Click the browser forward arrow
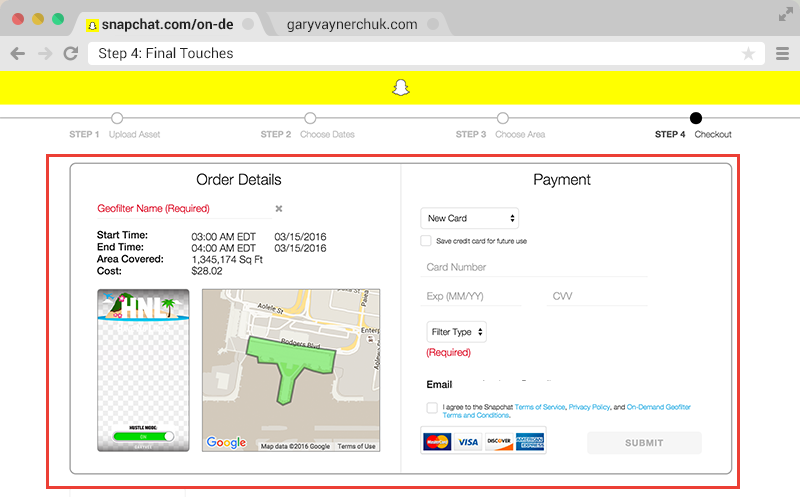Image resolution: width=800 pixels, height=497 pixels. (45, 54)
